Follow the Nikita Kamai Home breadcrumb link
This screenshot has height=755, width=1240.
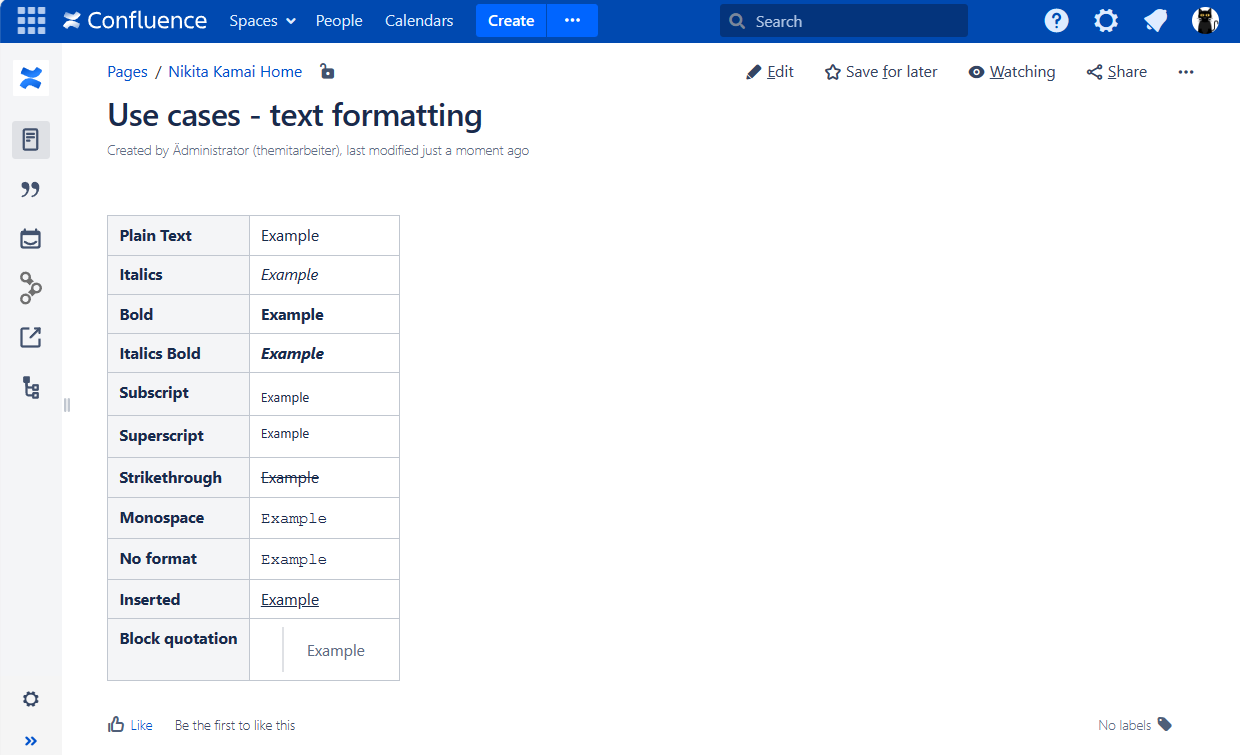[x=235, y=72]
